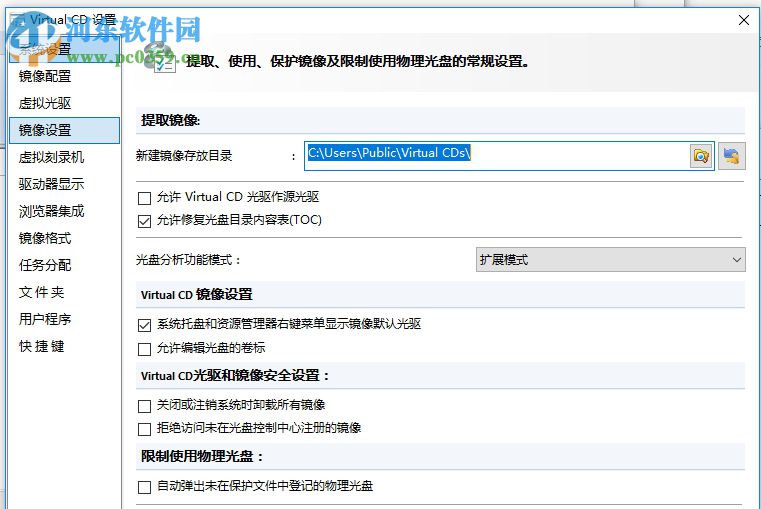Check 关闭或注销系统时卸载所有镜像
This screenshot has width=761, height=509.
(144, 406)
